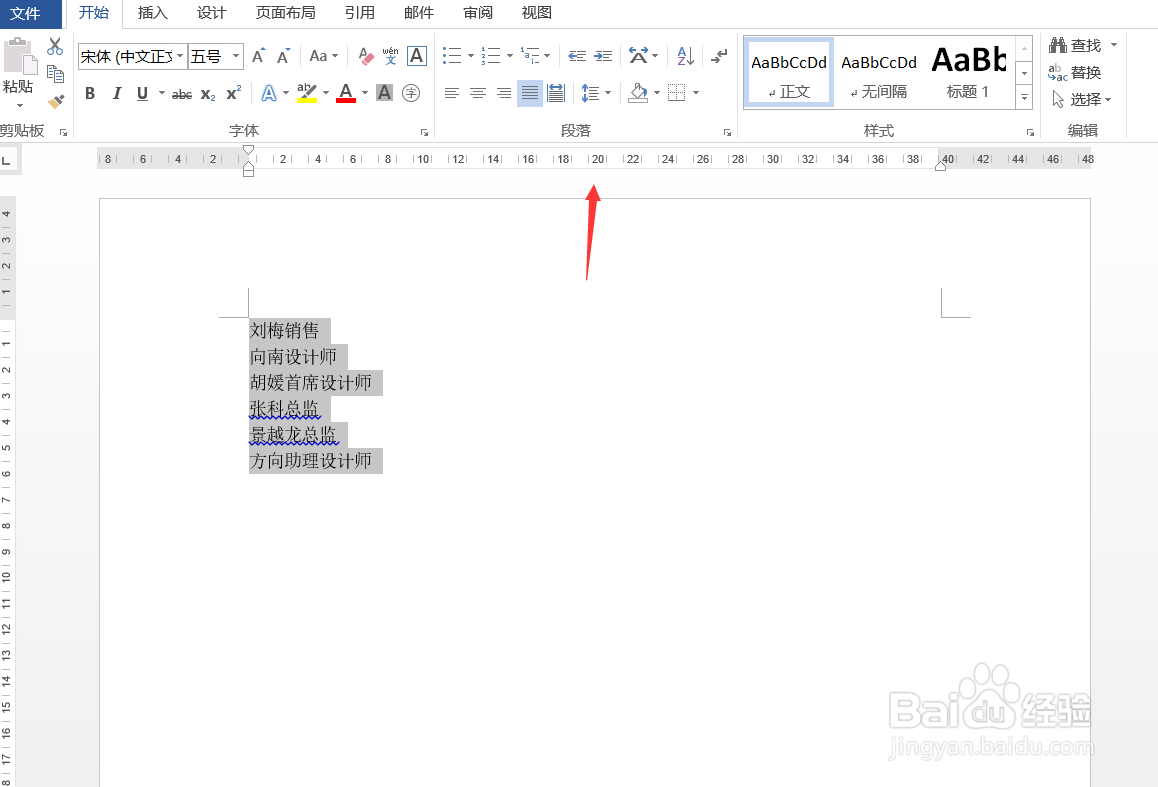Switch to 页面布局 Page Layout tab
The image size is (1158, 787).
pos(286,13)
